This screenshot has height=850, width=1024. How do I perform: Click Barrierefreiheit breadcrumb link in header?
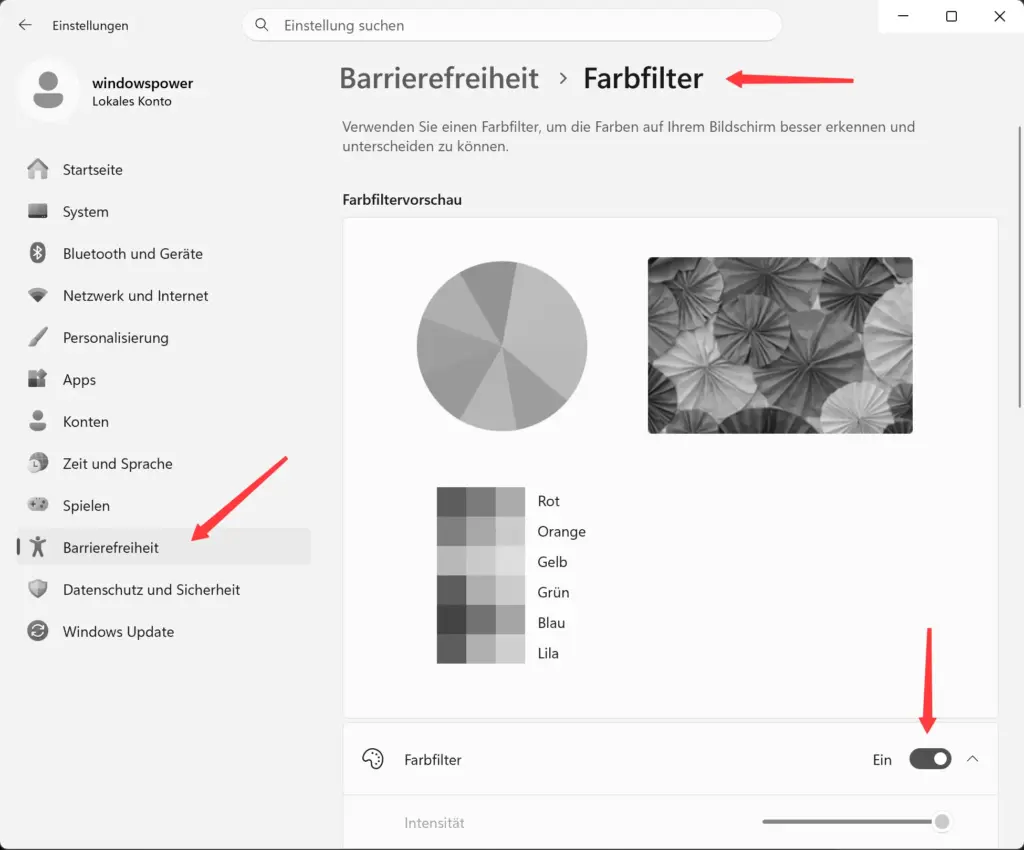[439, 78]
